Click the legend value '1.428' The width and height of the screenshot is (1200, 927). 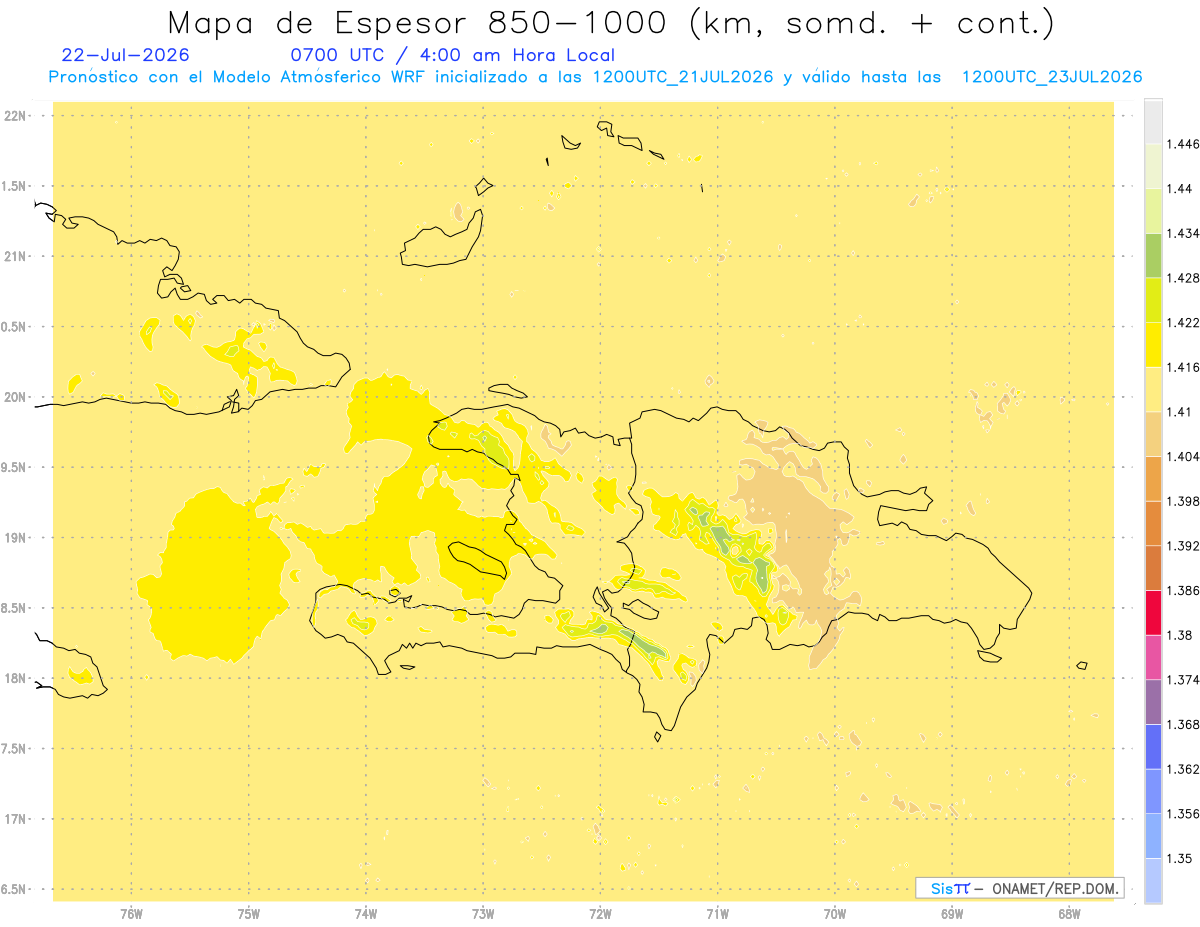1183,278
